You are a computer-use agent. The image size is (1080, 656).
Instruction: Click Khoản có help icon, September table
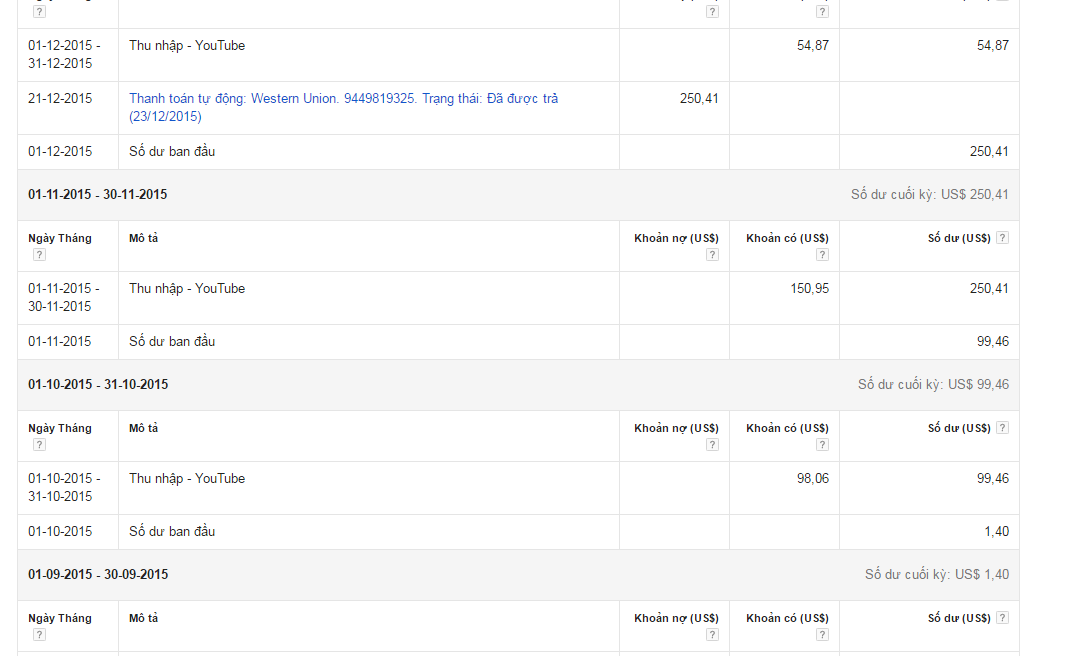point(822,635)
